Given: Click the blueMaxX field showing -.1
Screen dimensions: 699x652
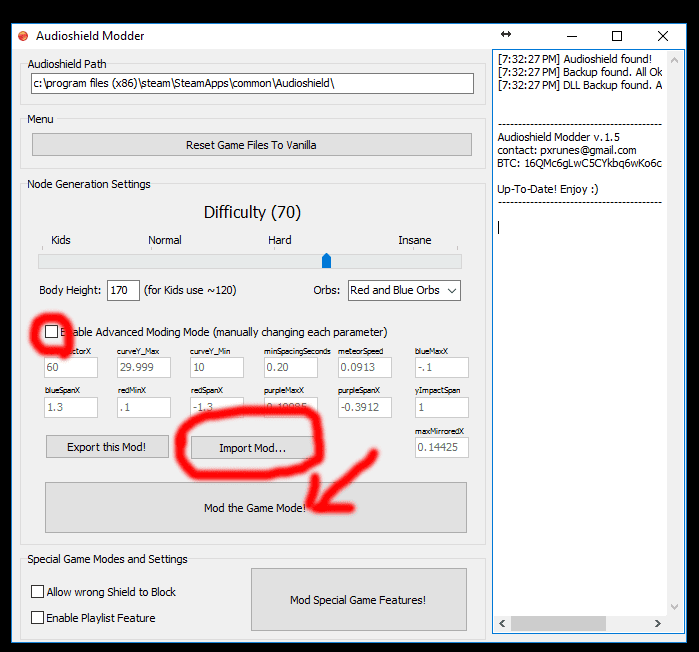Looking at the screenshot, I should 442,367.
